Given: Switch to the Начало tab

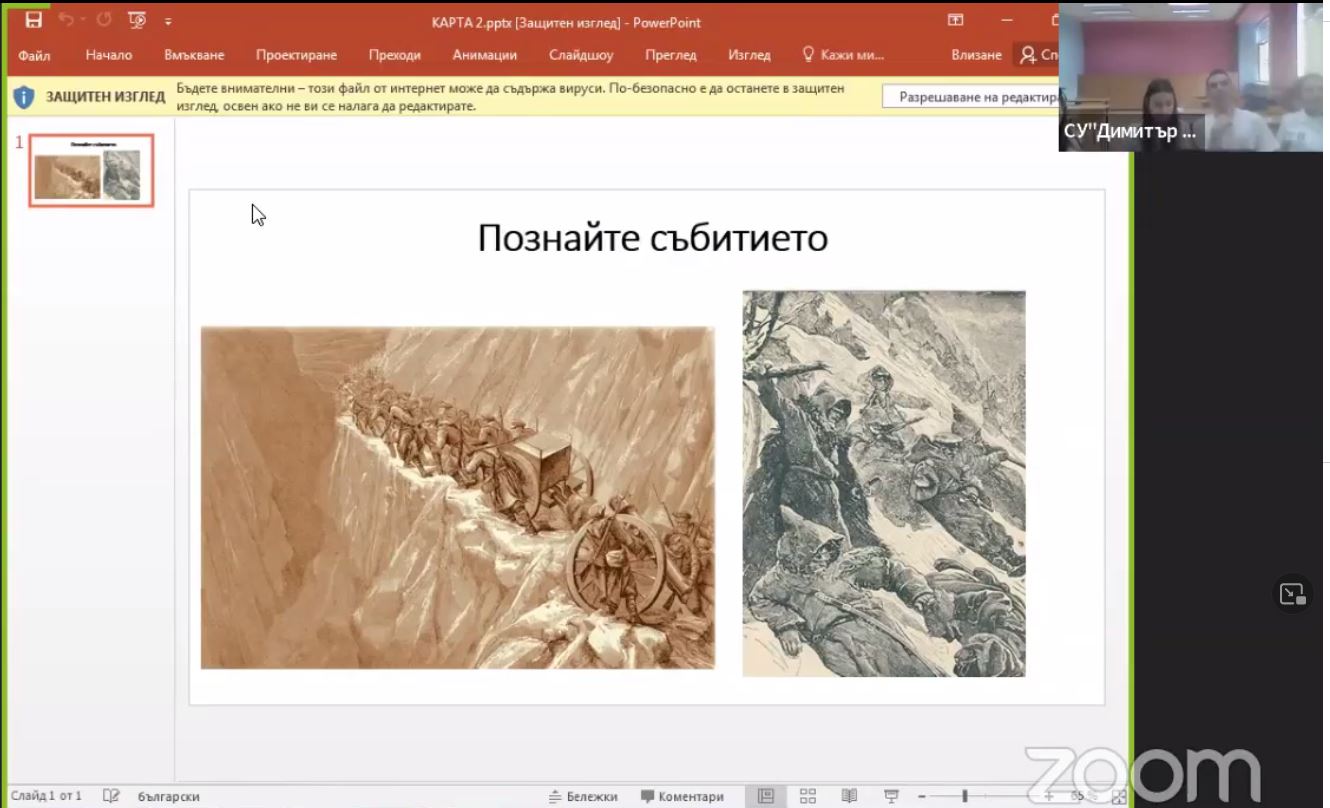Looking at the screenshot, I should click(109, 55).
